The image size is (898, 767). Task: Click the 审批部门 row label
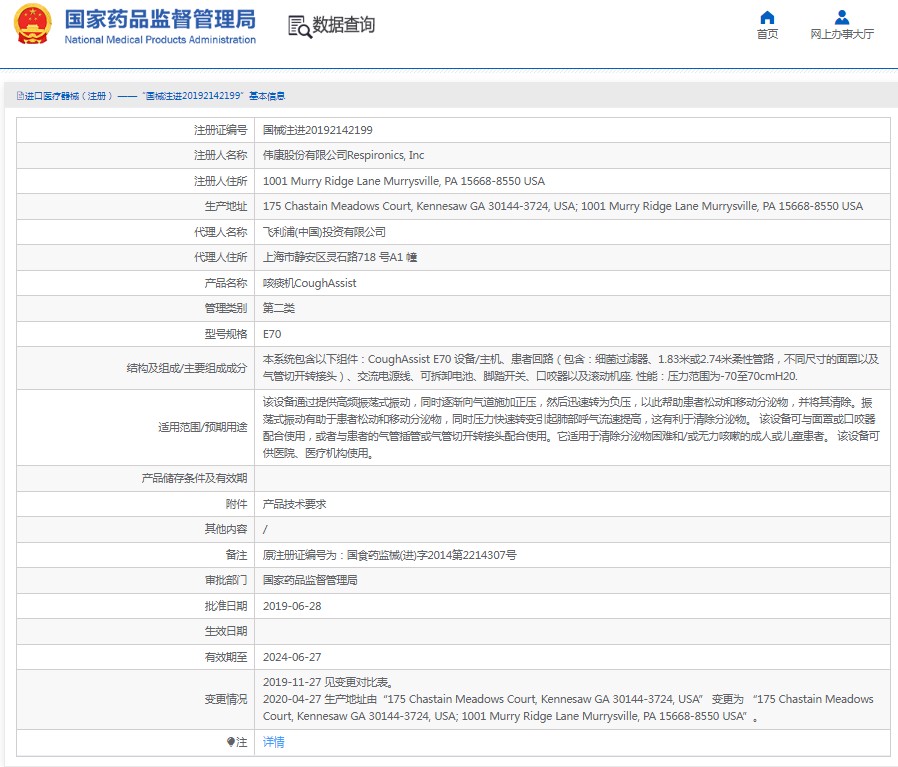[226, 580]
